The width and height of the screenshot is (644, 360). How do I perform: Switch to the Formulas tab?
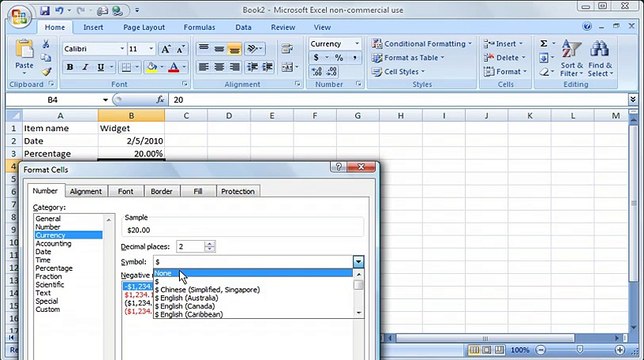[199, 28]
